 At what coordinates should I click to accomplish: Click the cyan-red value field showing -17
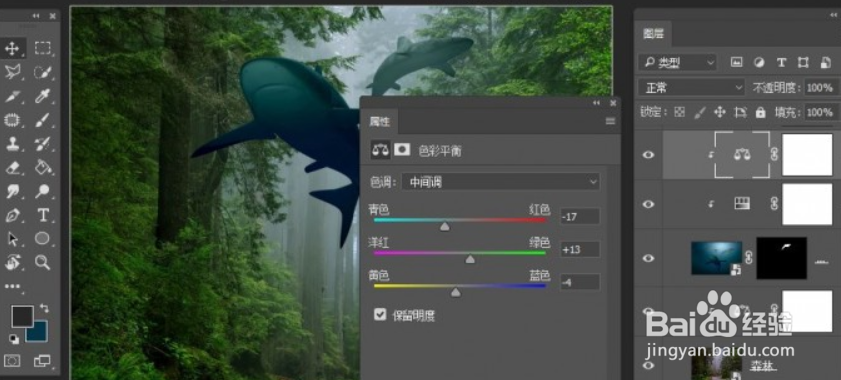click(580, 217)
